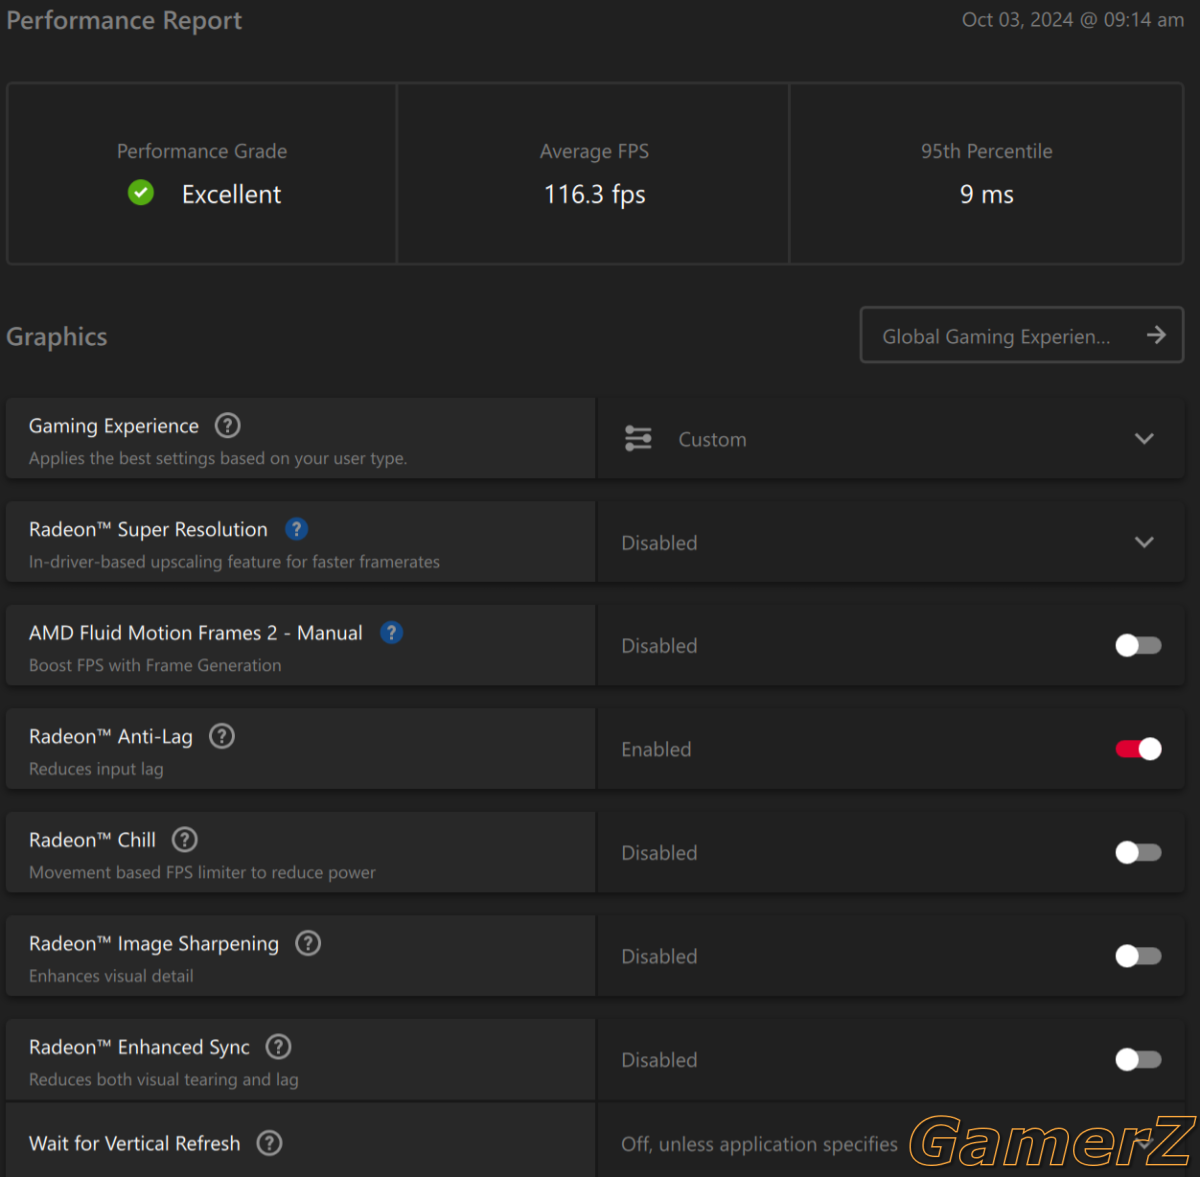The height and width of the screenshot is (1177, 1200).
Task: Open Radeon Image Sharpening help icon
Action: (x=308, y=943)
